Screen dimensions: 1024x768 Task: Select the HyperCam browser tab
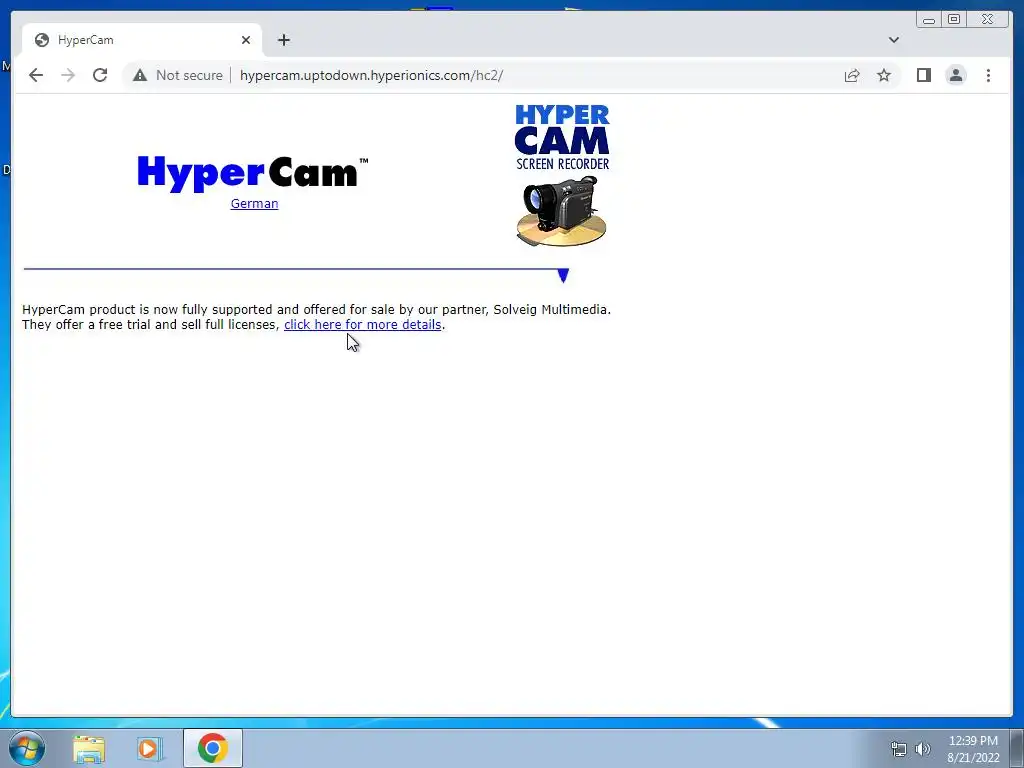[142, 40]
